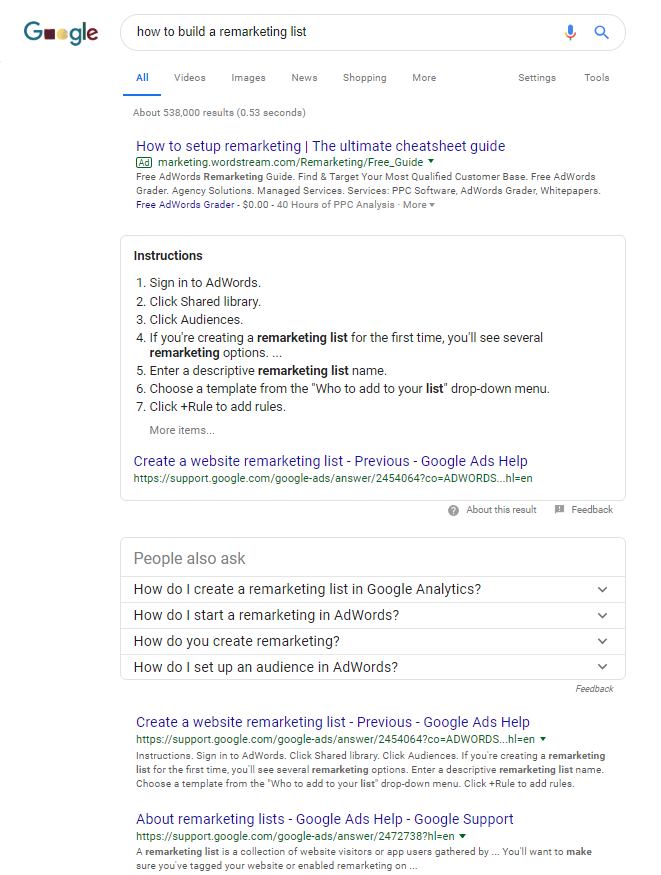
Task: Open the search Settings menu
Action: point(537,78)
